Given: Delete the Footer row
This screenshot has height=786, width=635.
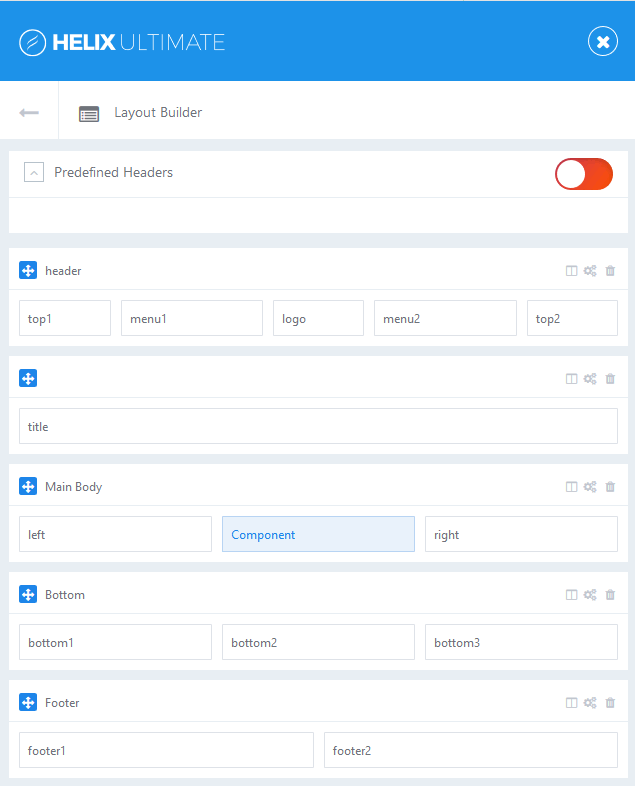Looking at the screenshot, I should [610, 703].
